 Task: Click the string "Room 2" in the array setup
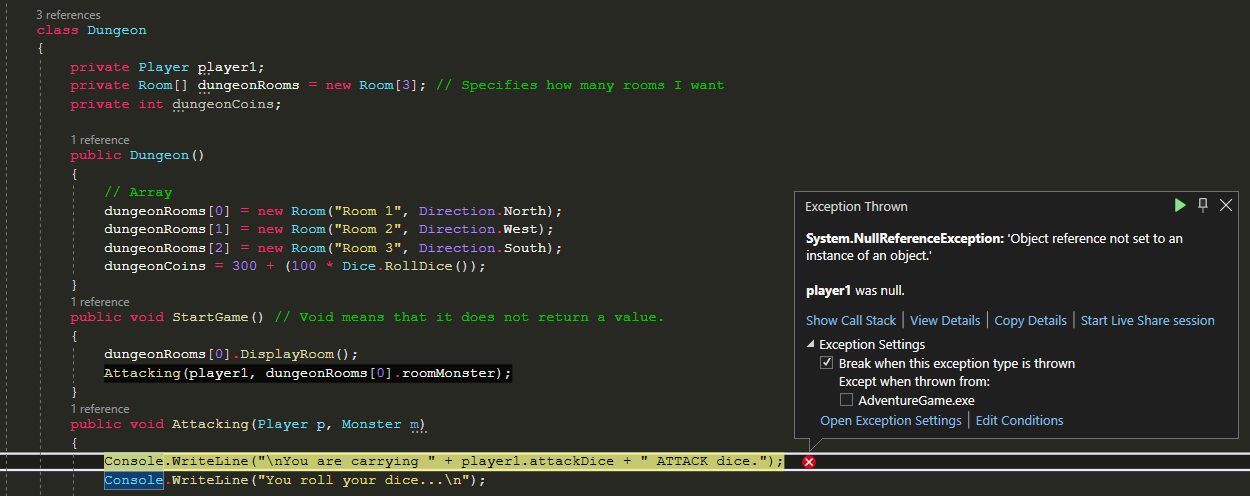[368, 229]
